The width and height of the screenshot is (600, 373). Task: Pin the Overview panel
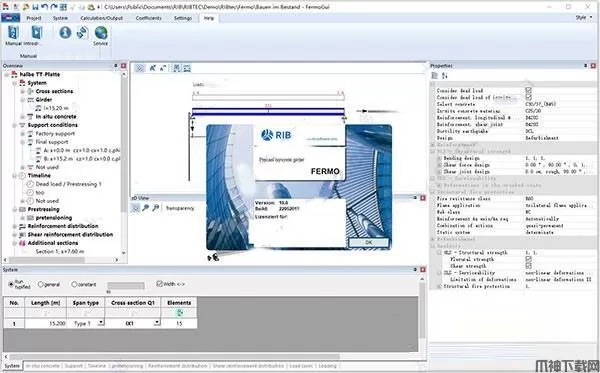click(x=116, y=66)
